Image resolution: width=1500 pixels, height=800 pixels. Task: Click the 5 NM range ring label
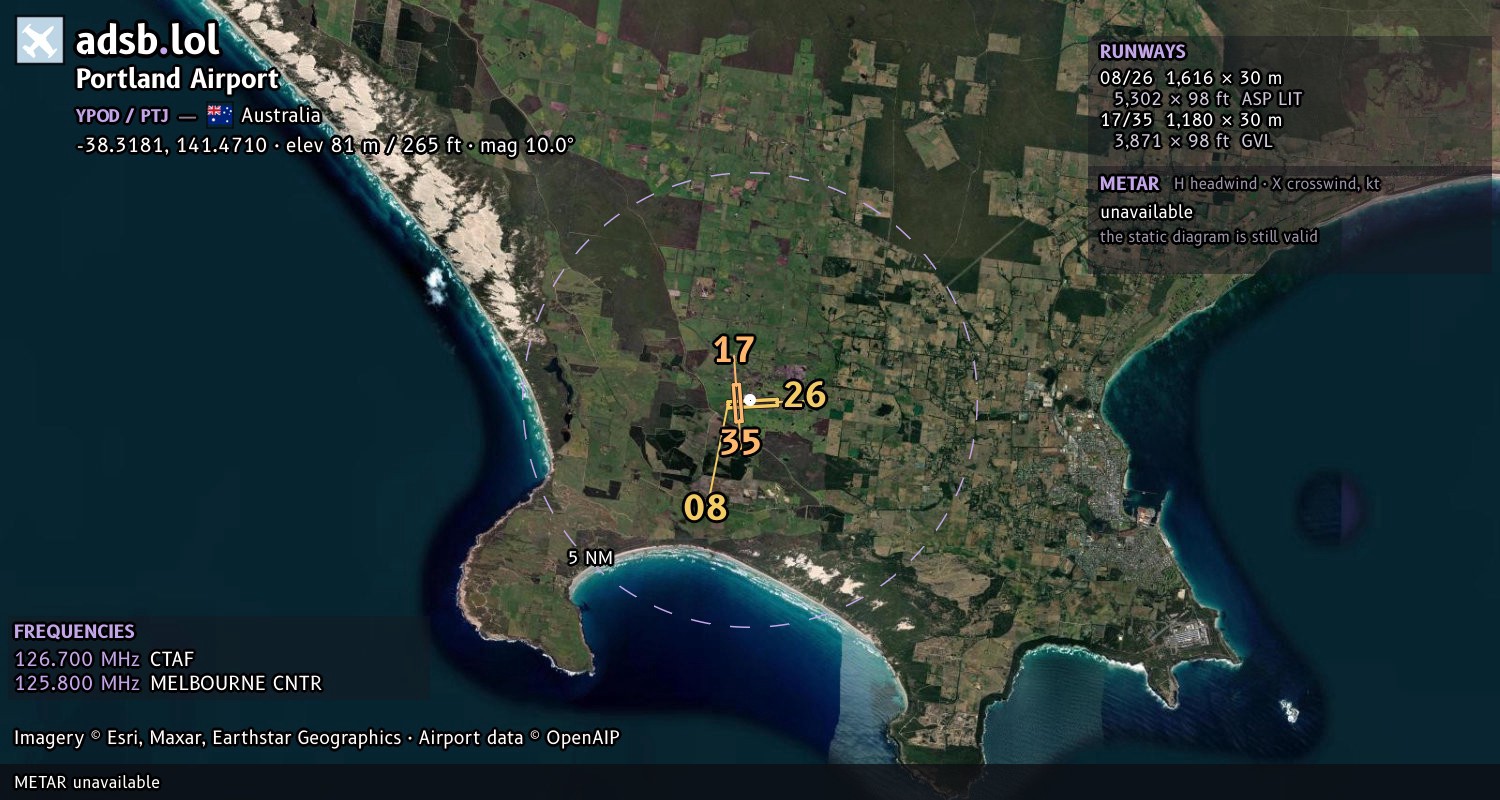(590, 558)
